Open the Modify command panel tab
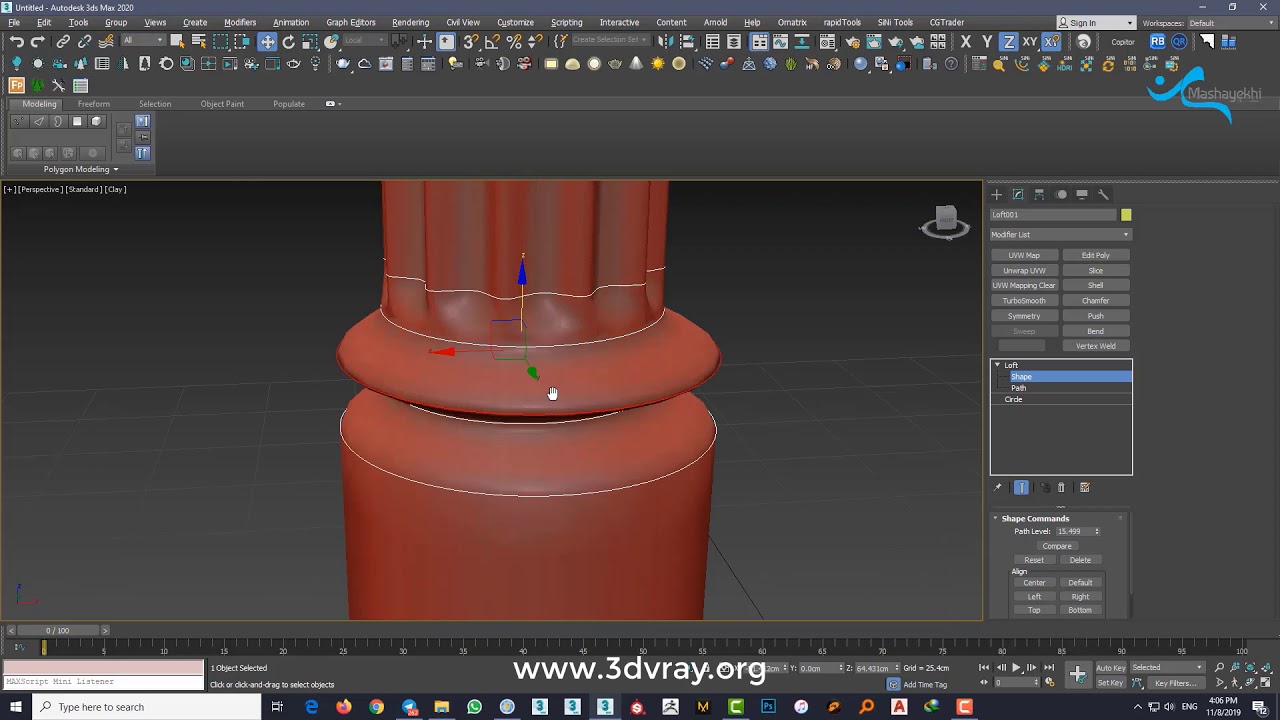The width and height of the screenshot is (1280, 720). tap(1018, 194)
